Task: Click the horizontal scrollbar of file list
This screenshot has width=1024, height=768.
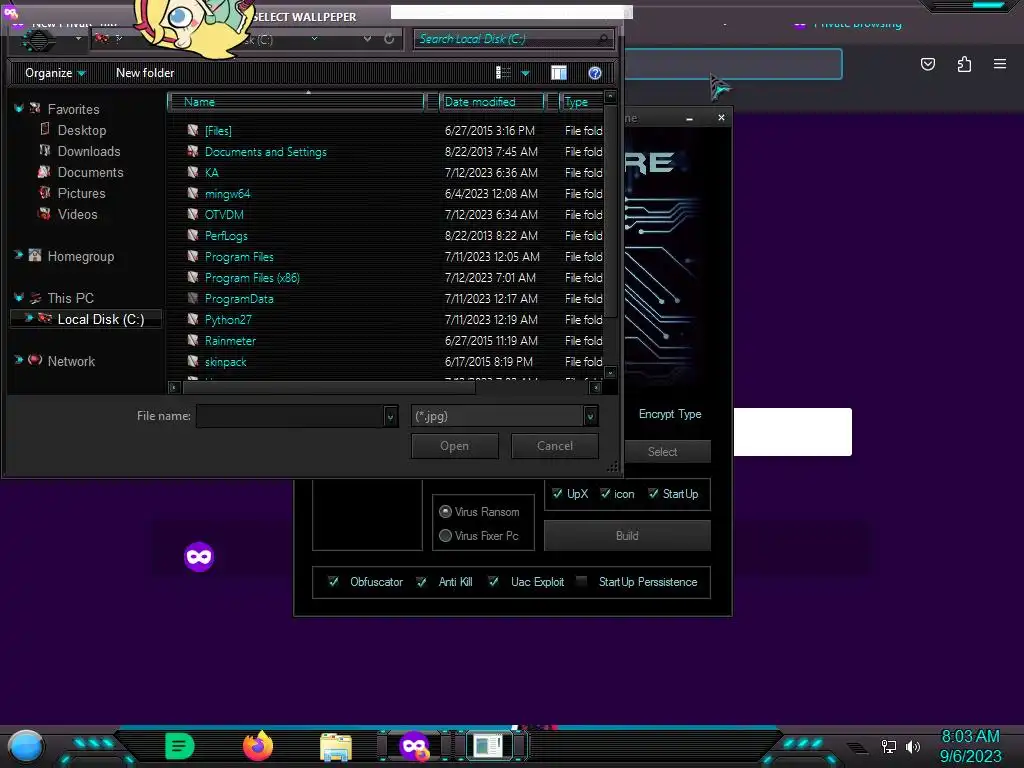Action: click(329, 387)
